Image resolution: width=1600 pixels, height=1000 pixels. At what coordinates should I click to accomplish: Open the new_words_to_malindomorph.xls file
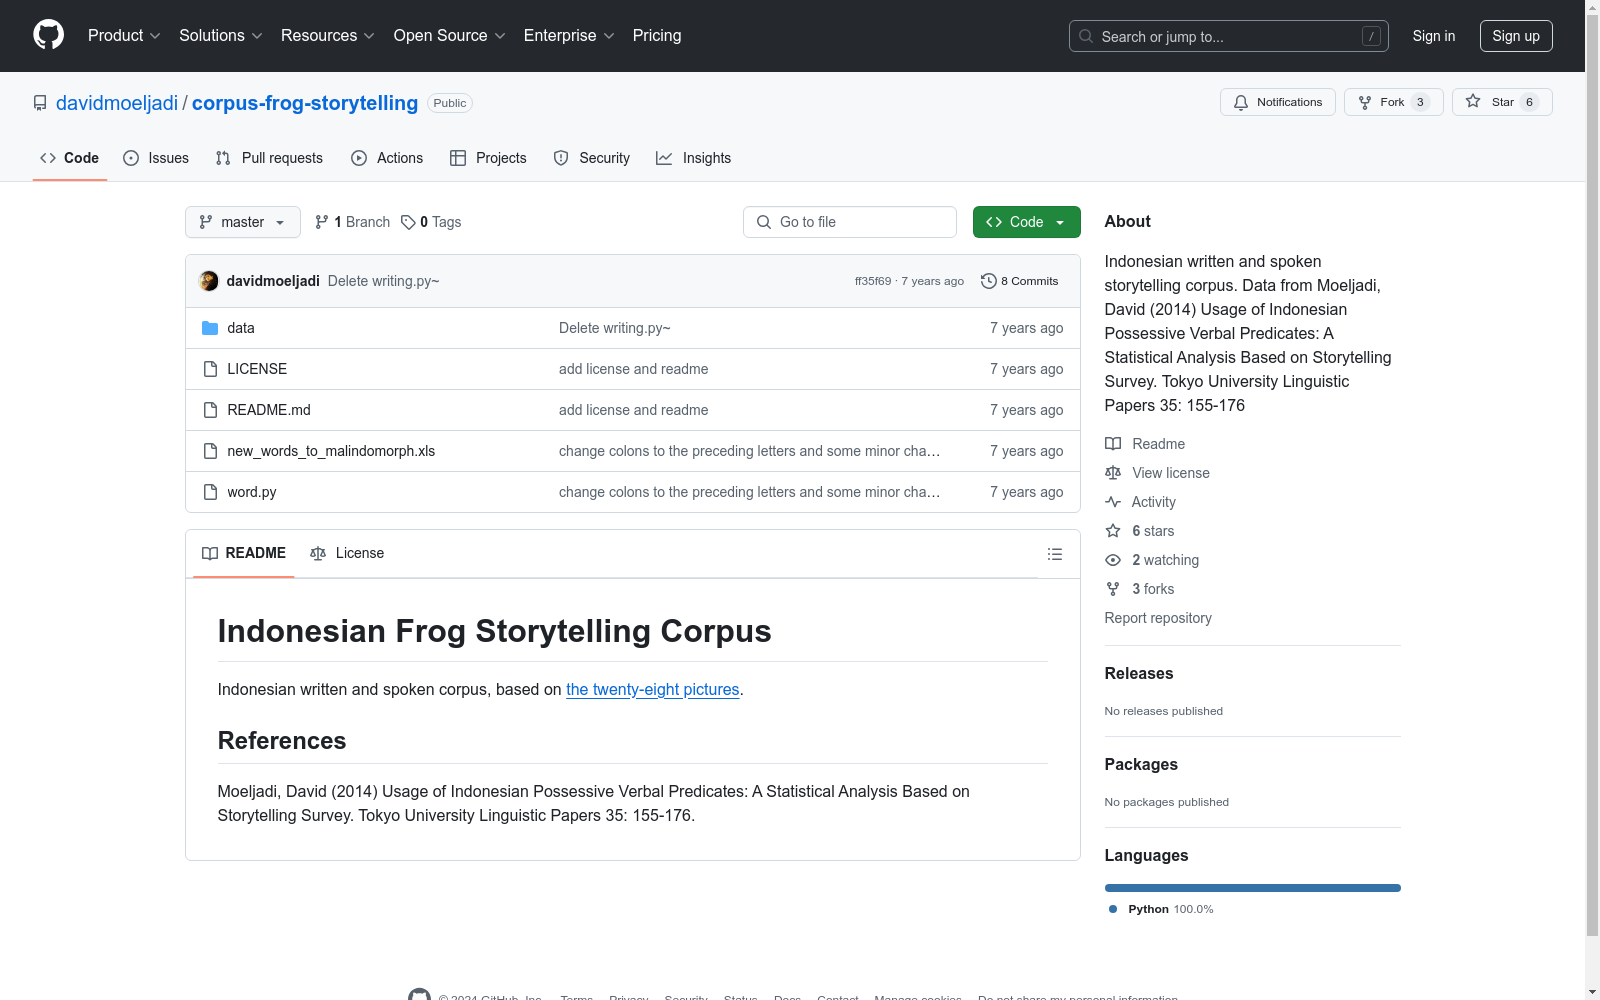(331, 451)
